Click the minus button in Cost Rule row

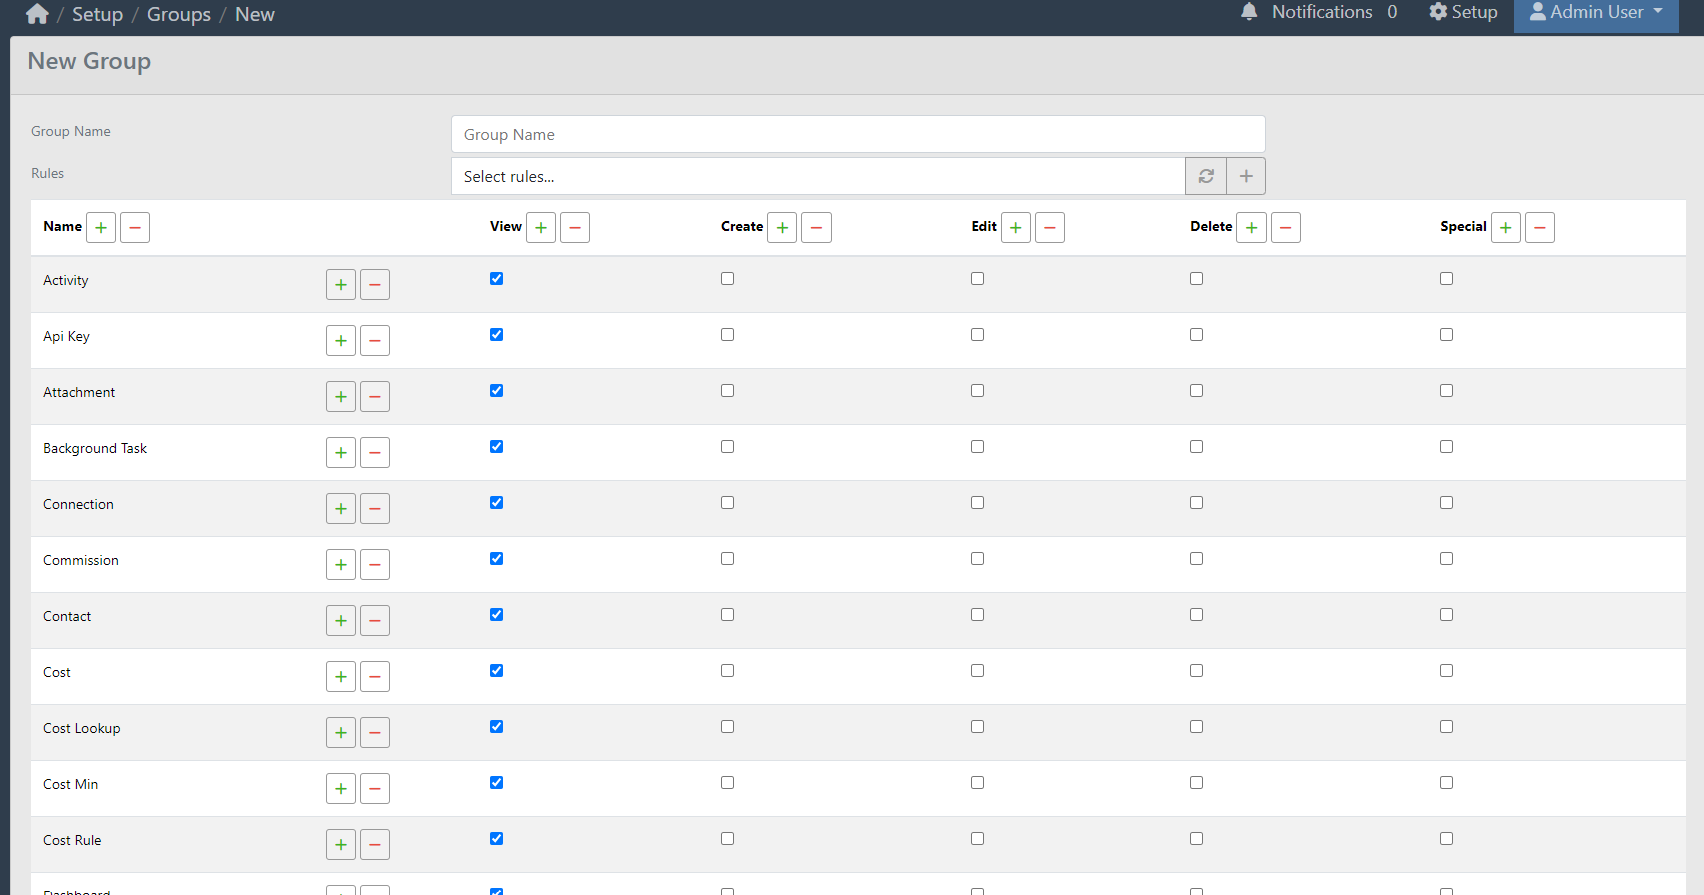[375, 845]
